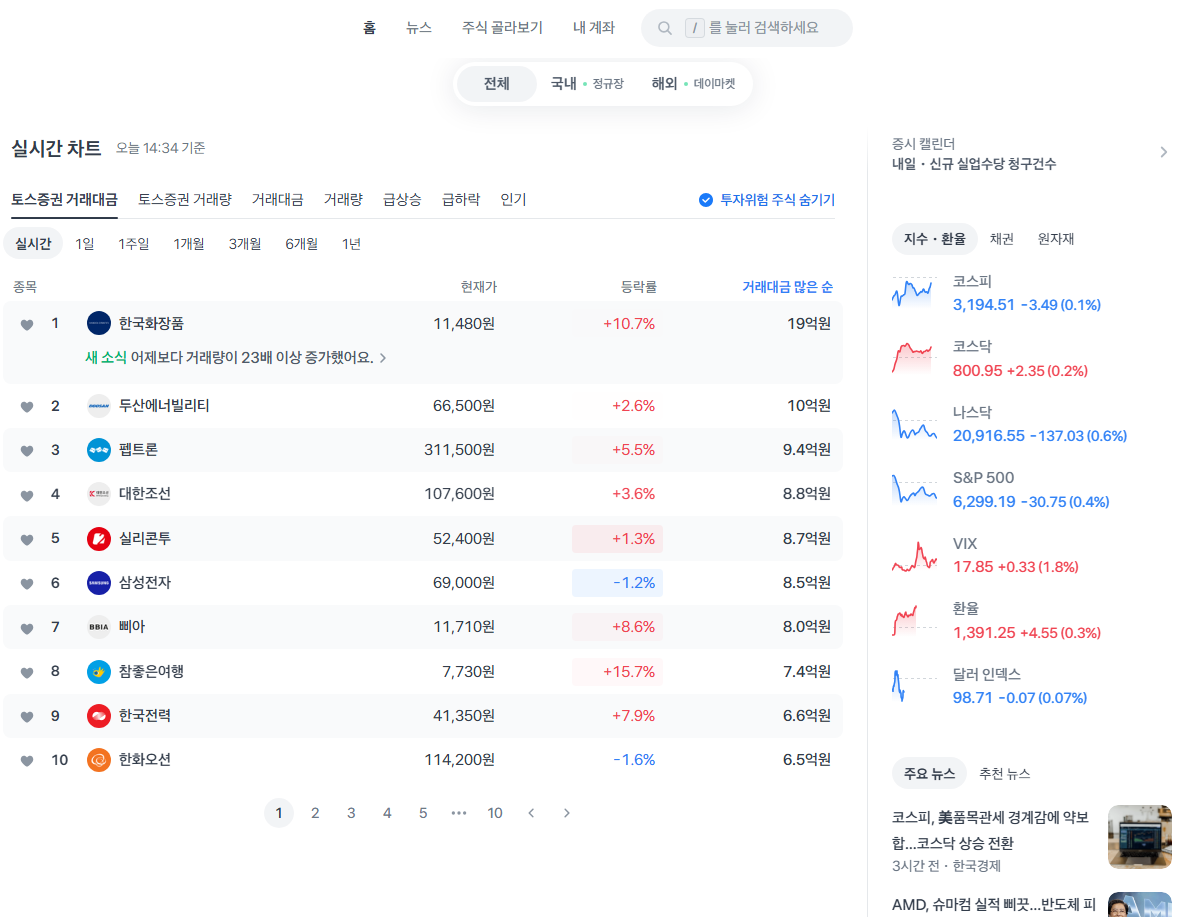Screen dimensions: 1191x917
Task: Open thumbnail for the AMD news article
Action: pos(1139,904)
